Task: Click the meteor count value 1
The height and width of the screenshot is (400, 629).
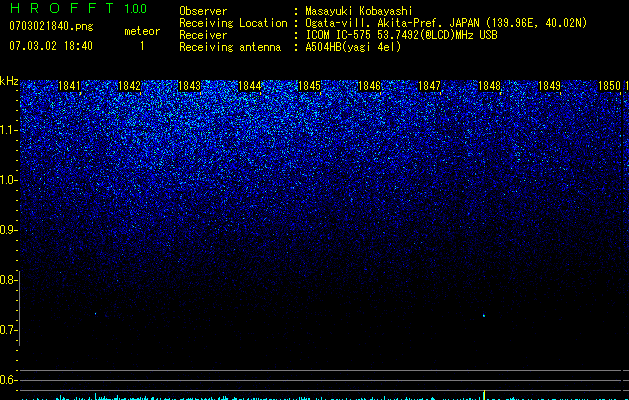Action: tap(142, 46)
